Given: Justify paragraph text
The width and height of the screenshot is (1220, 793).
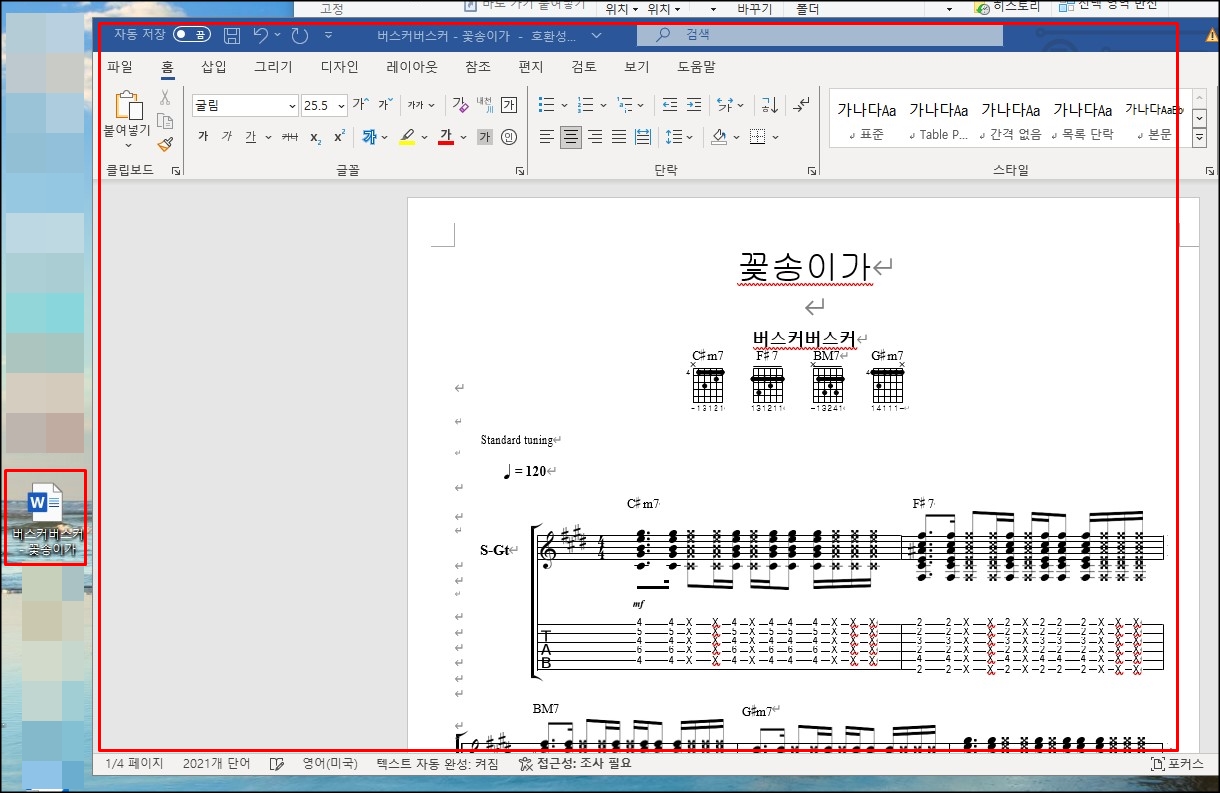Looking at the screenshot, I should (x=619, y=137).
